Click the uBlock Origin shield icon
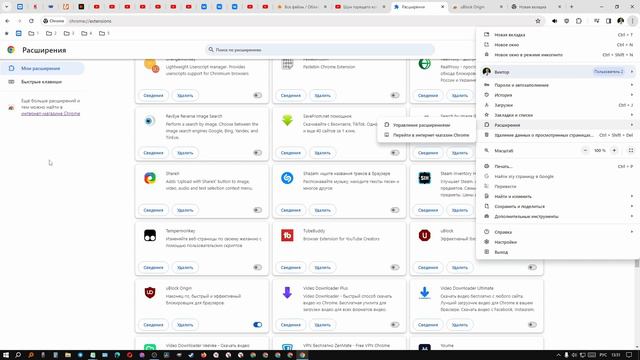 pyautogui.click(x=149, y=293)
